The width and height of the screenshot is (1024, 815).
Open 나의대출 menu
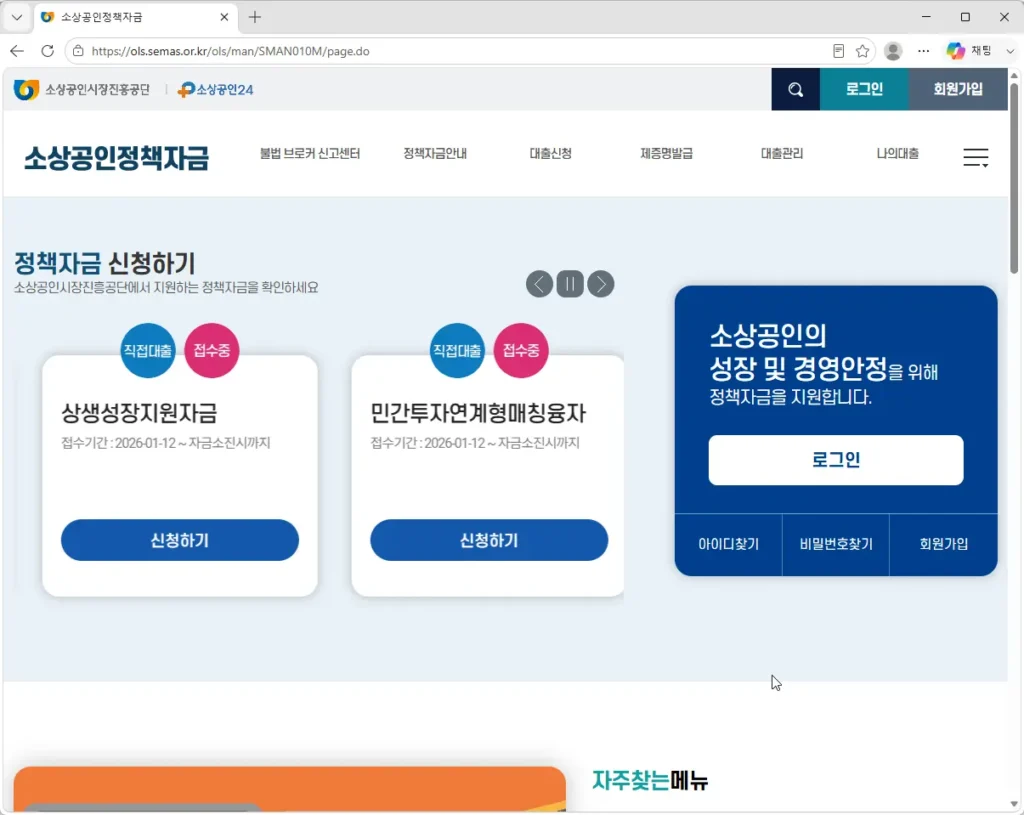(897, 153)
